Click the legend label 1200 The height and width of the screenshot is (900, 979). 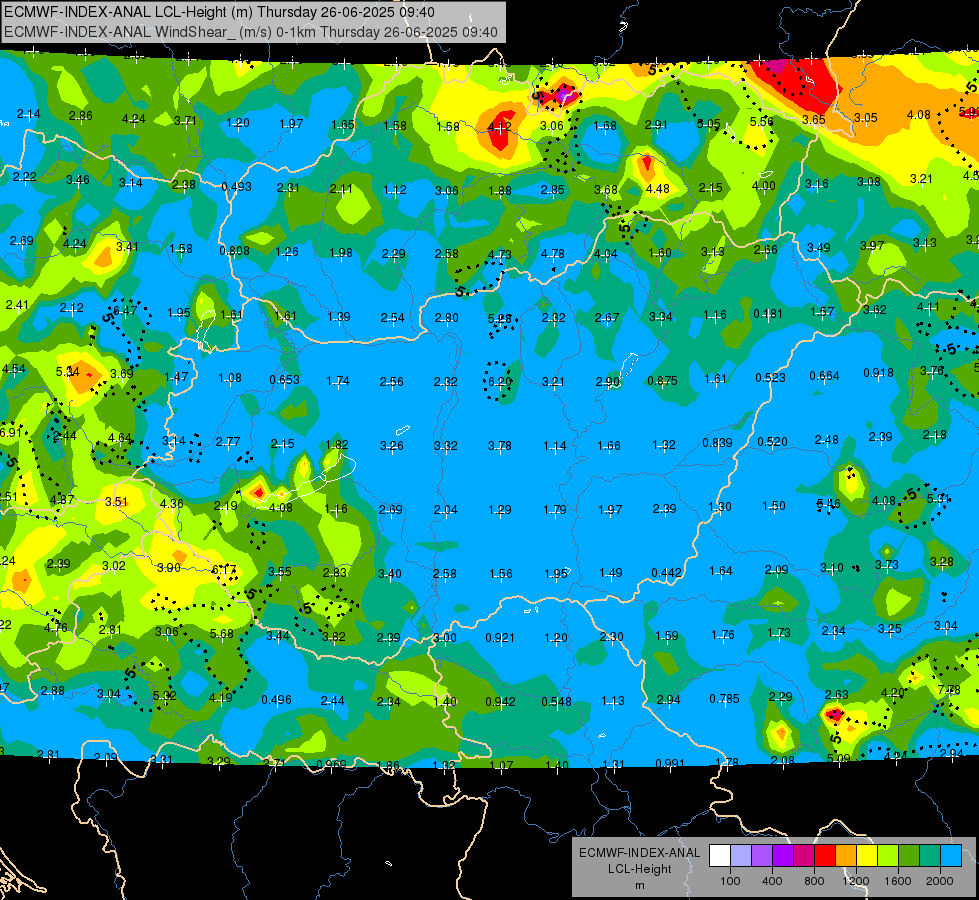tap(856, 881)
